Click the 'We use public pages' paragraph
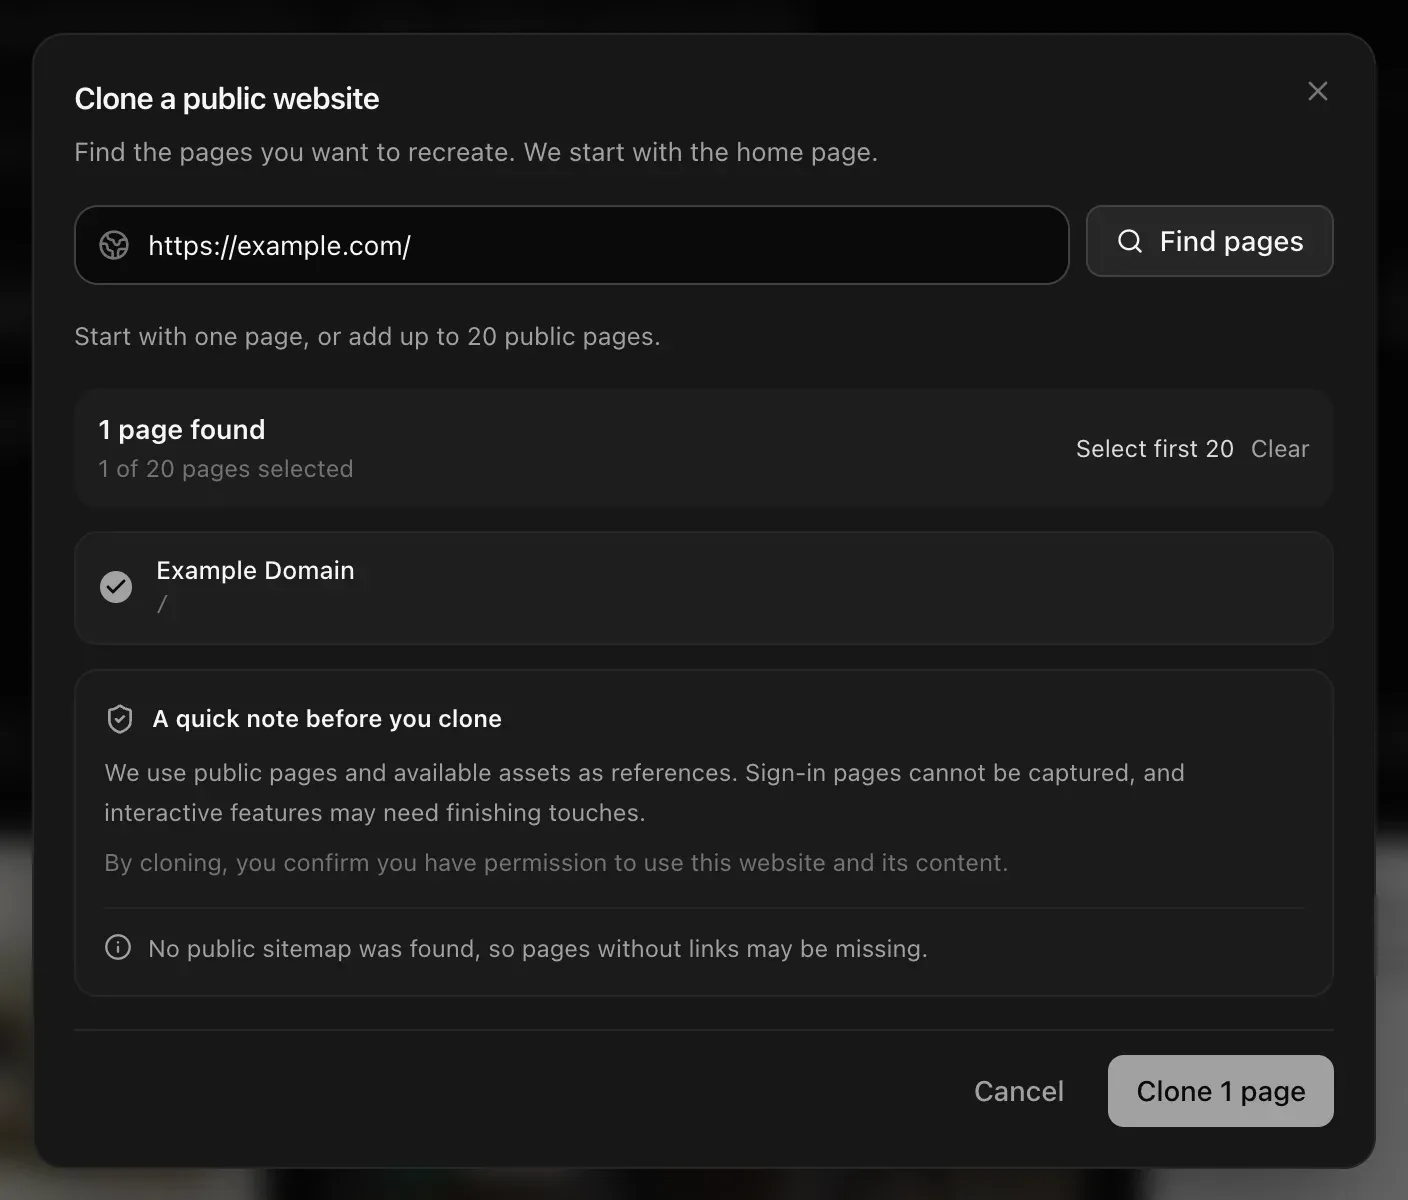The height and width of the screenshot is (1200, 1408). (644, 793)
